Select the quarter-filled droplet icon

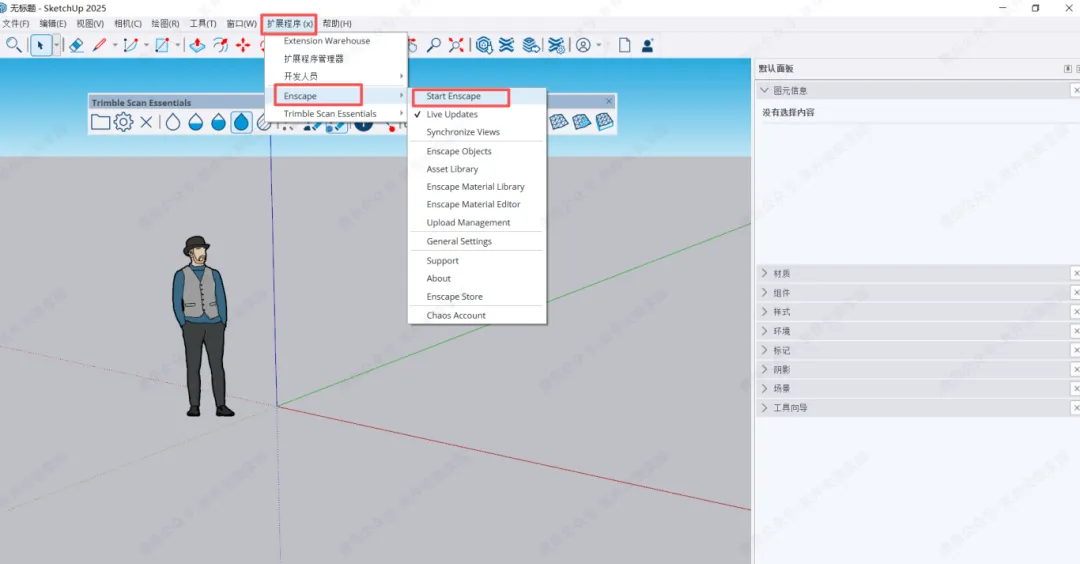point(196,123)
